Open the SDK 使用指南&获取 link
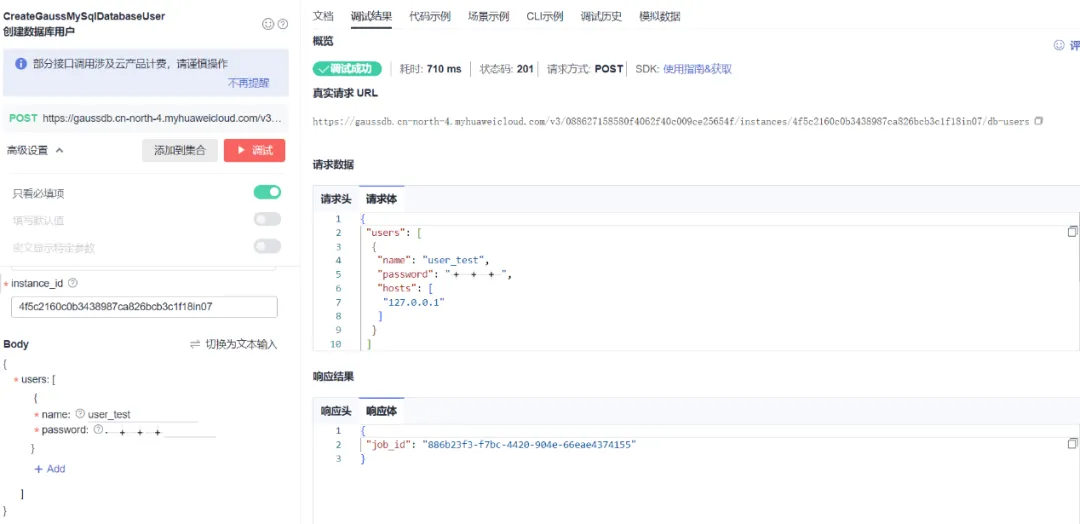 click(x=697, y=69)
